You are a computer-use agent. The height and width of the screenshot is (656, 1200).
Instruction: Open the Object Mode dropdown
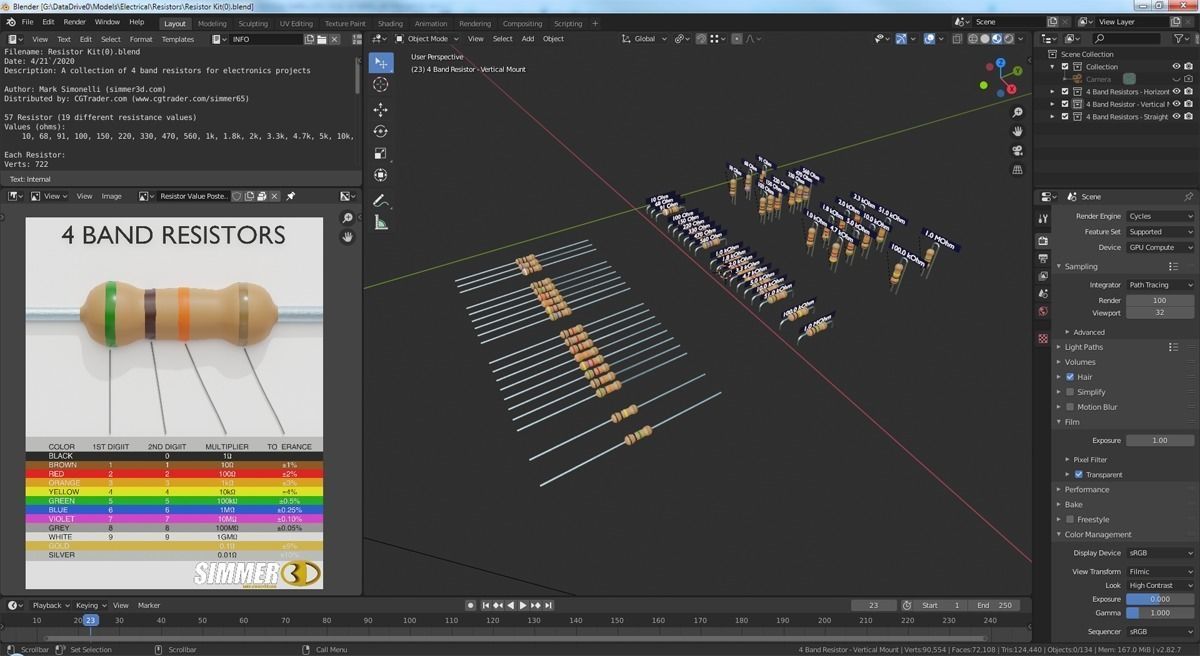[427, 39]
